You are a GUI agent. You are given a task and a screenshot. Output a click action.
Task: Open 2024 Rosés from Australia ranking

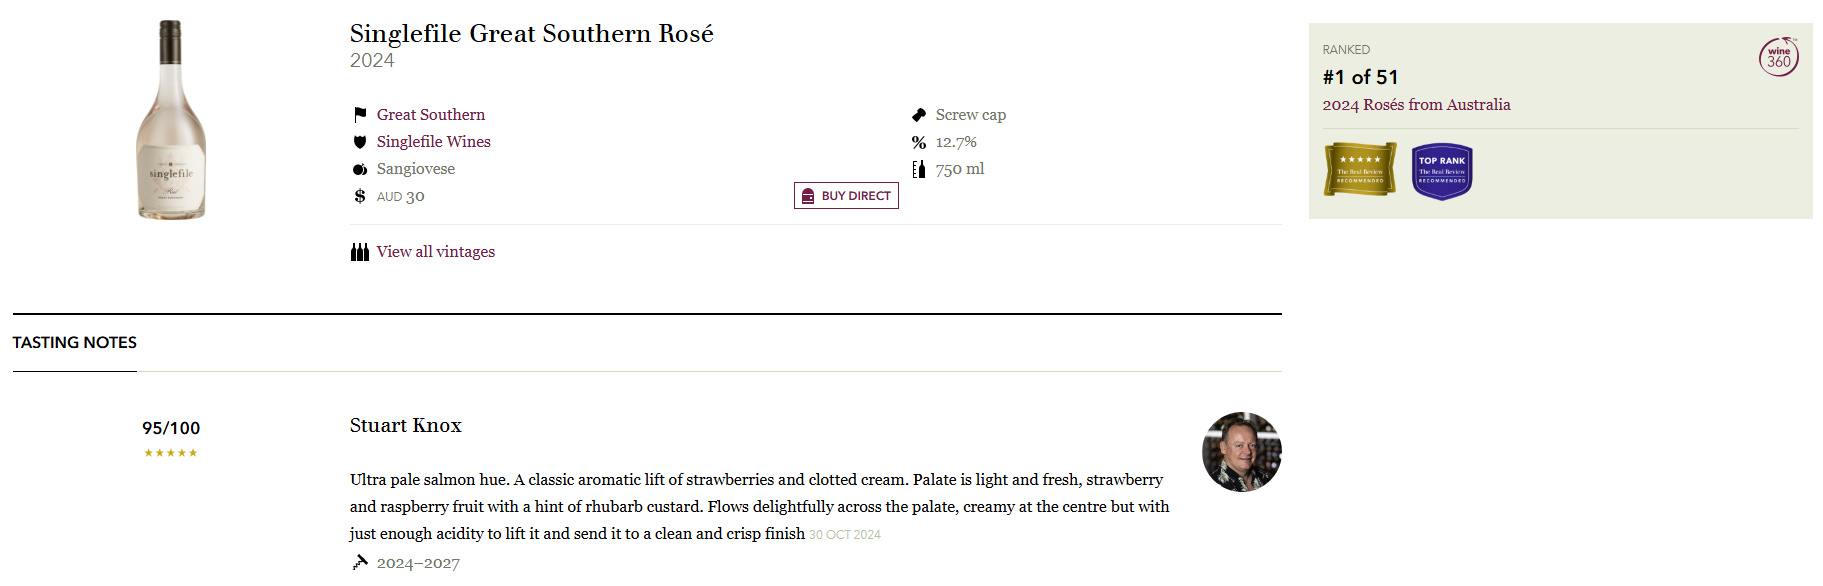click(1416, 105)
